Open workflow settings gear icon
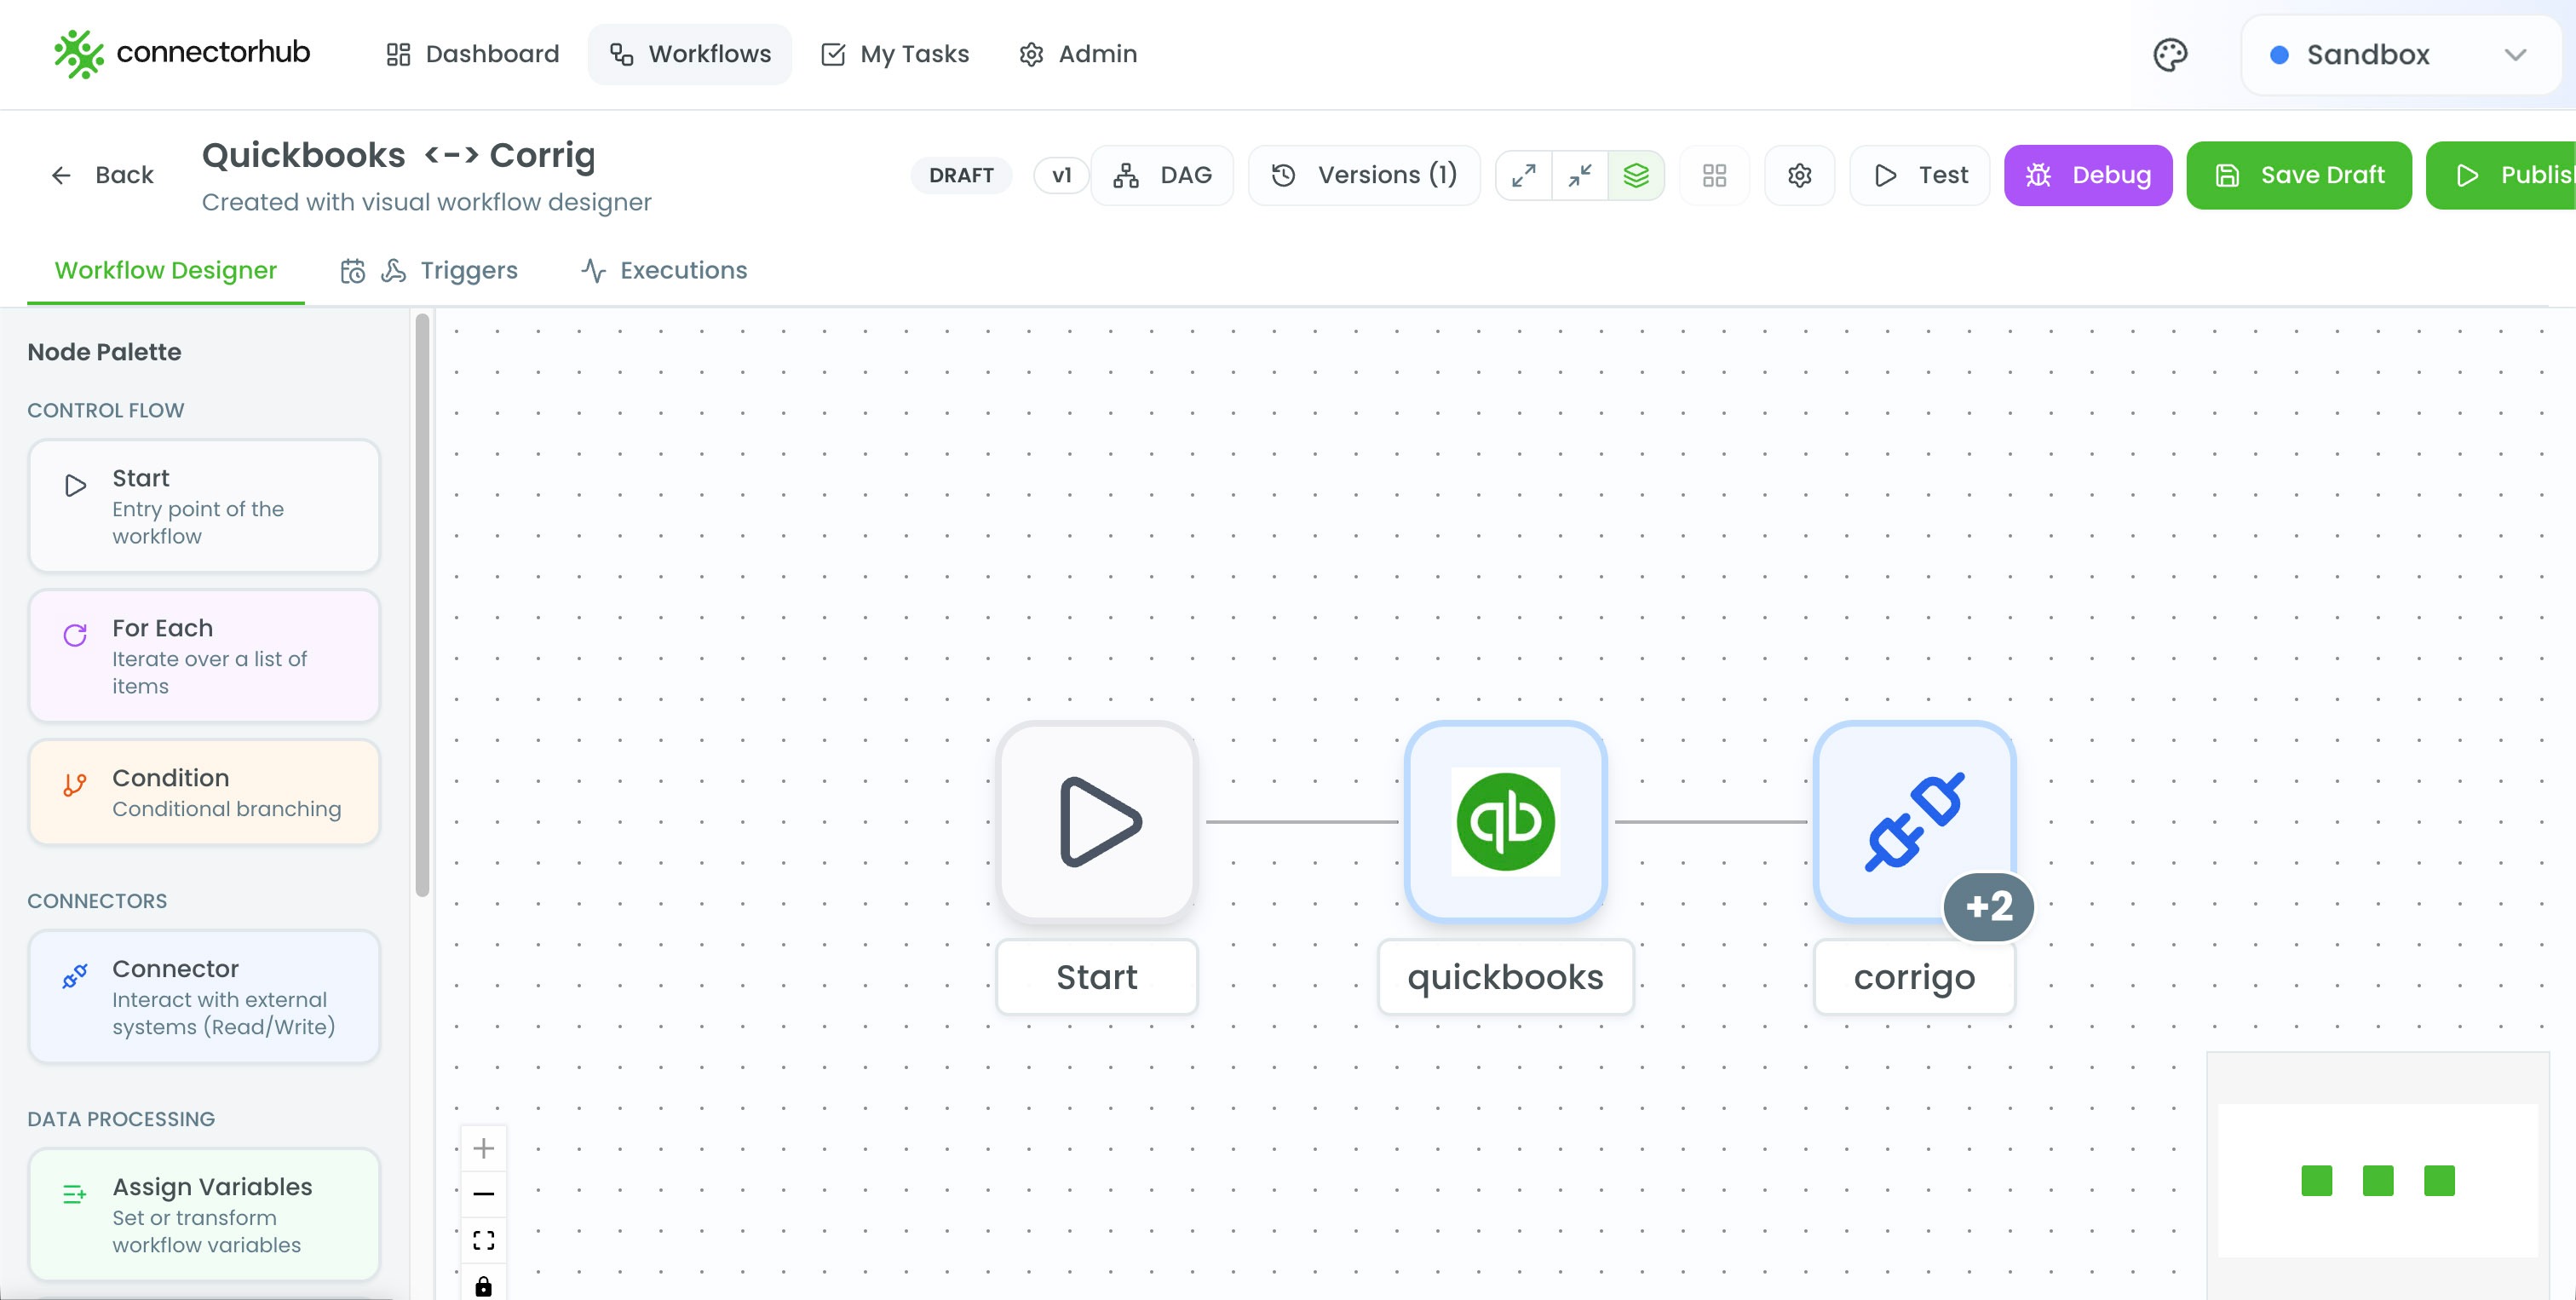 coord(1799,176)
